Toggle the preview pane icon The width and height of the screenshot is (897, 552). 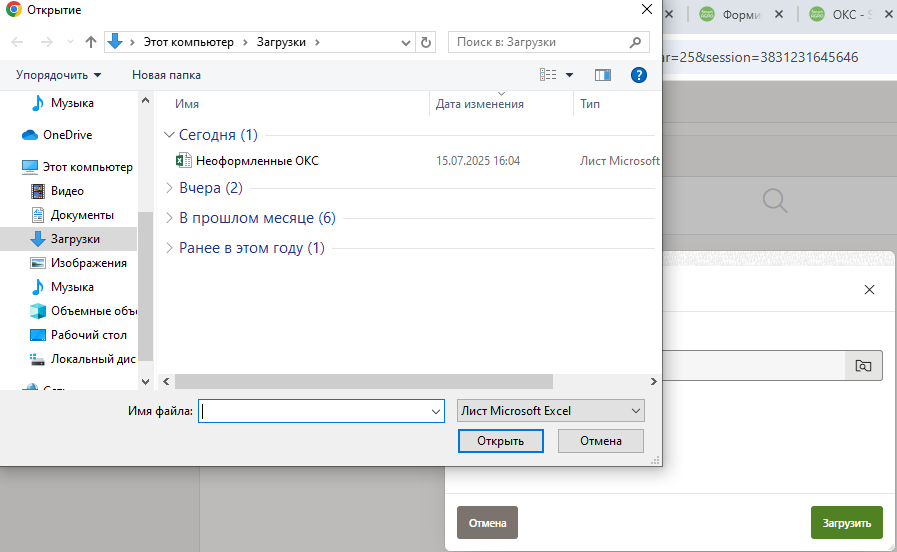[x=602, y=75]
